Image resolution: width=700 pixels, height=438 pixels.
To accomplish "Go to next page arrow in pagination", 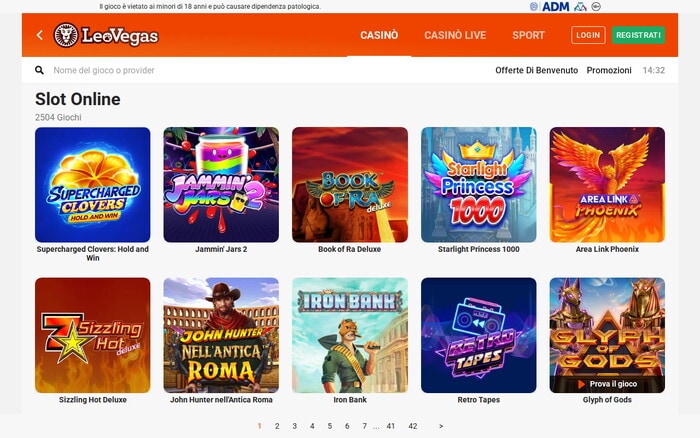I will click(441, 426).
